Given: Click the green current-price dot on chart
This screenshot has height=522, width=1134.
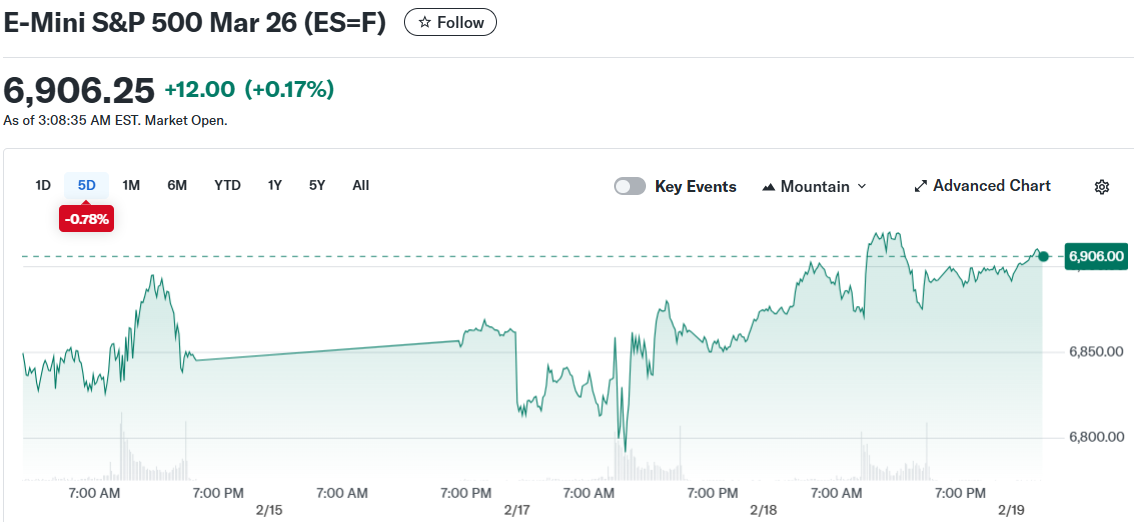Looking at the screenshot, I should click(x=1044, y=257).
